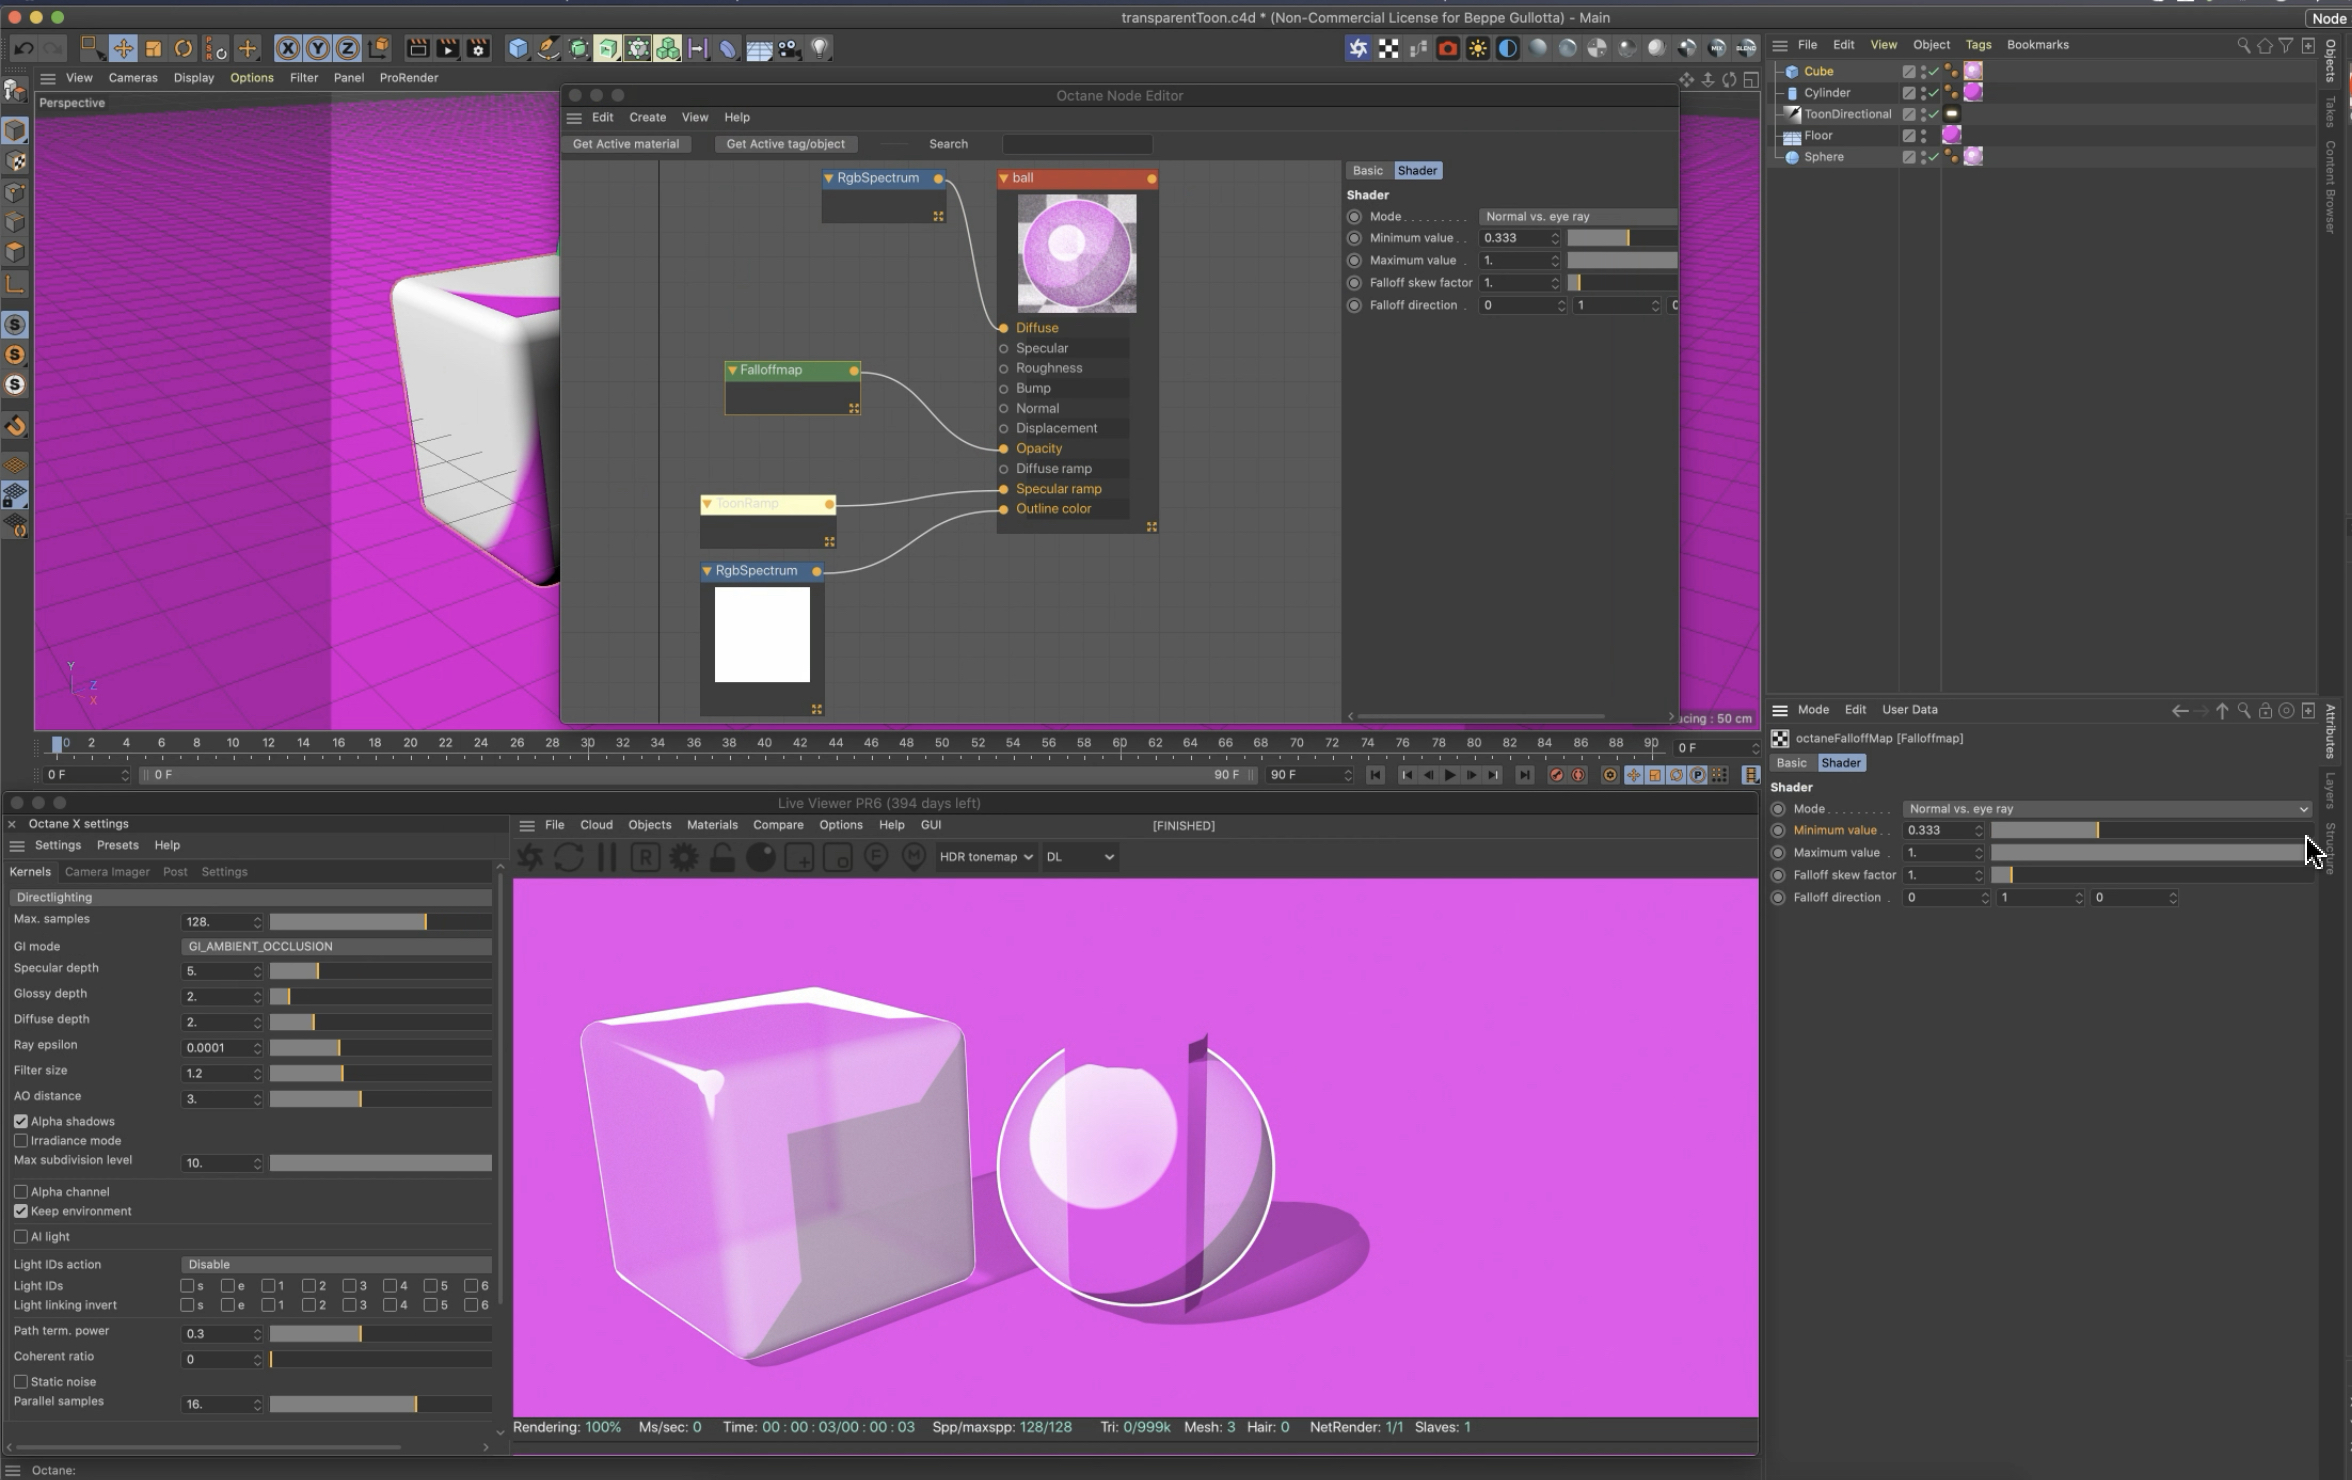Click the Live Viewer lock resolution icon
This screenshot has height=1480, width=2352.
pyautogui.click(x=722, y=857)
